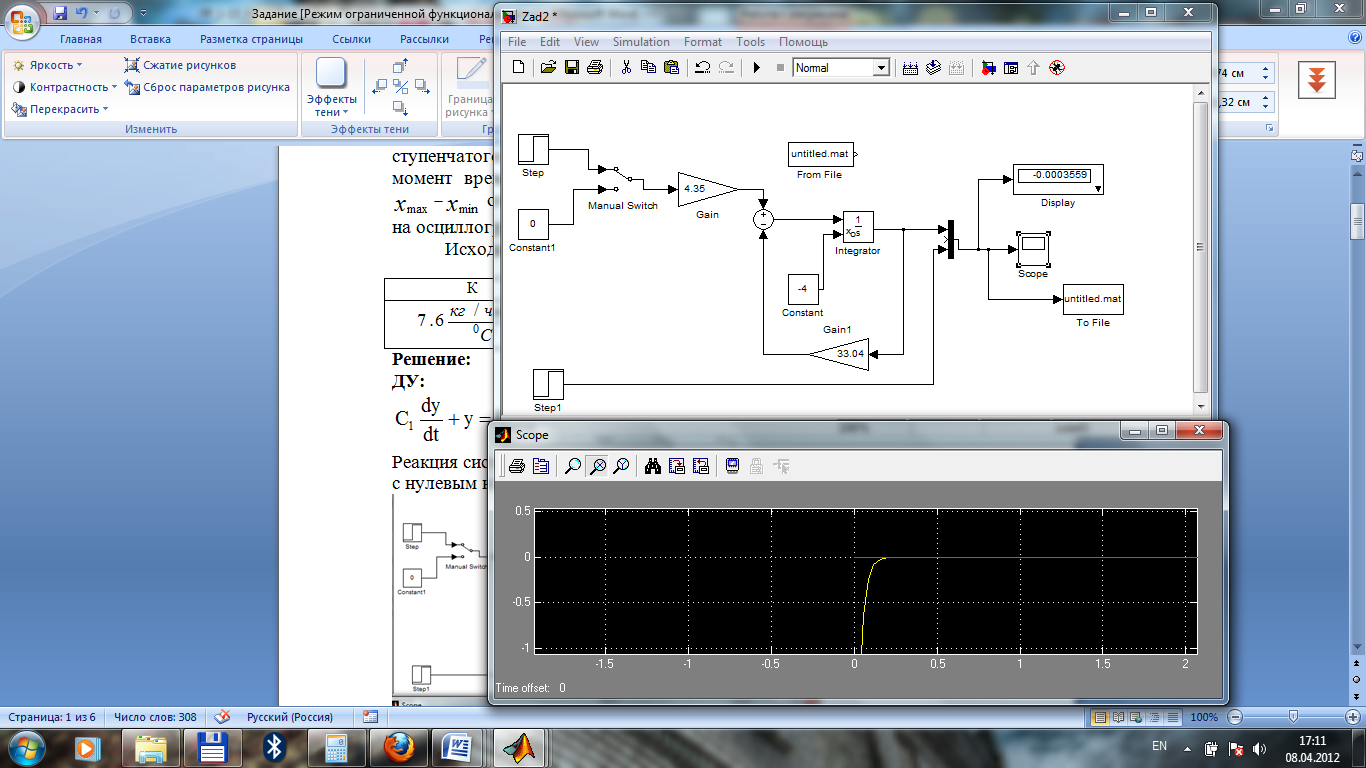The image size is (1366, 768).
Task: Open Tools menu in Zad2
Action: [750, 42]
